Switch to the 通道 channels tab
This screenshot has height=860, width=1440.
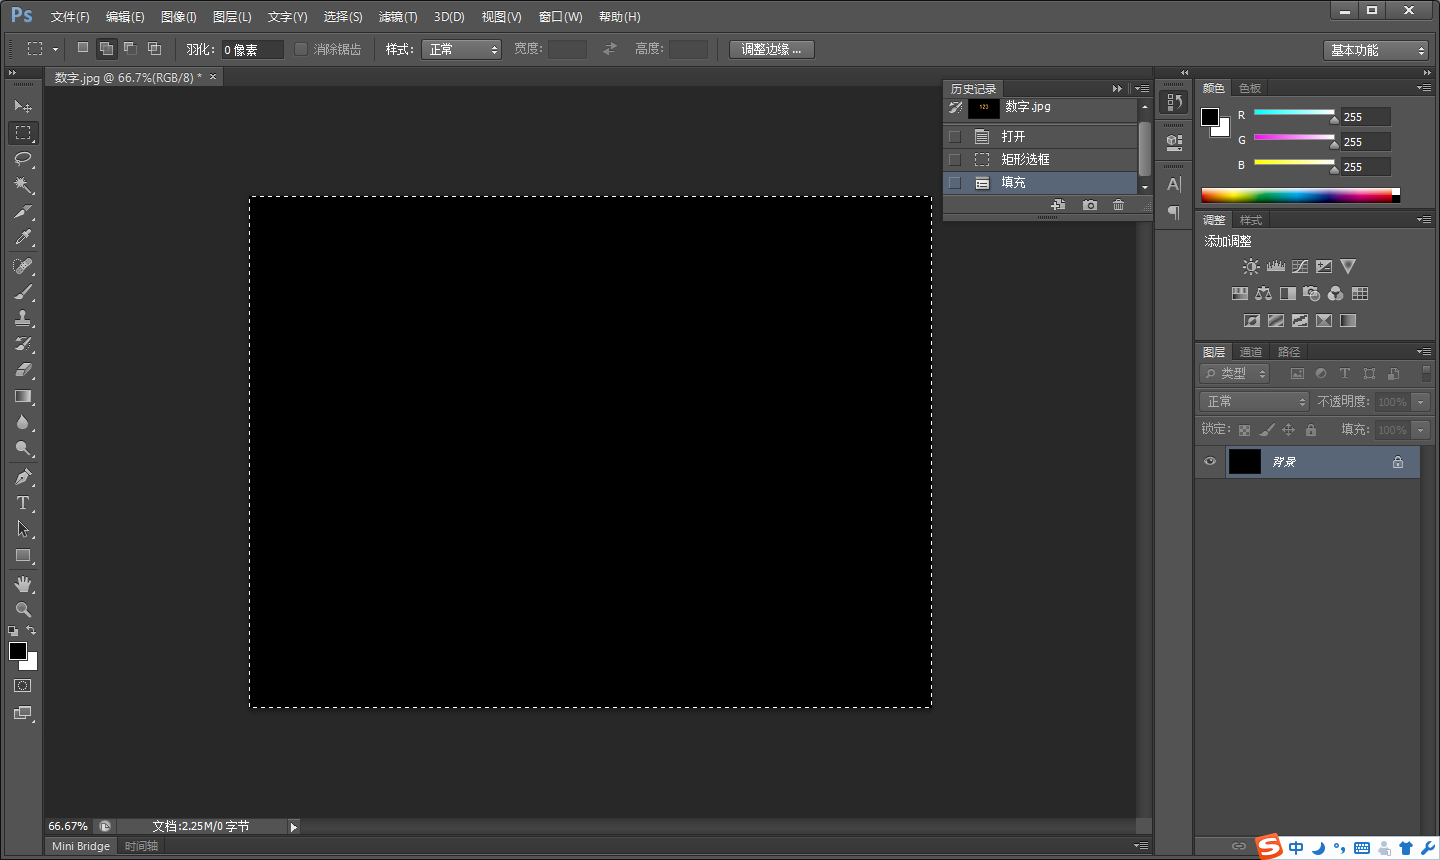[x=1251, y=352]
